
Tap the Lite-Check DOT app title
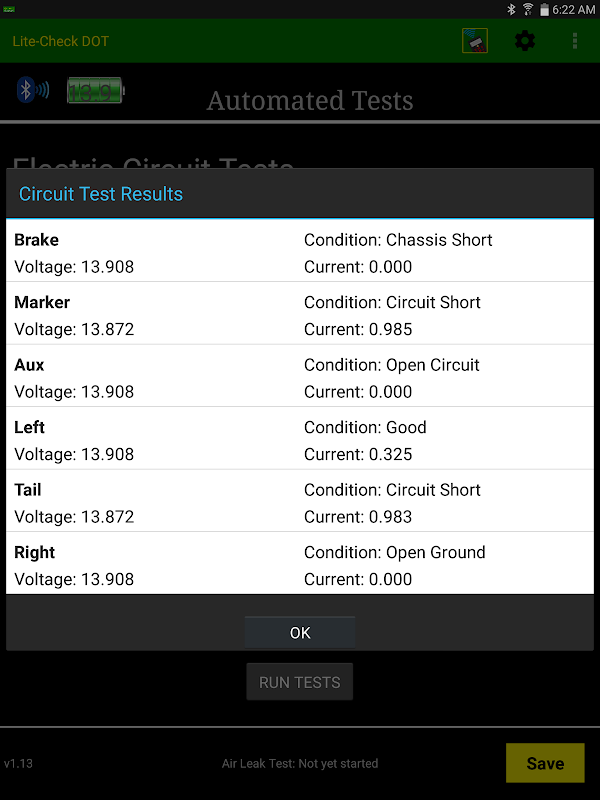61,41
